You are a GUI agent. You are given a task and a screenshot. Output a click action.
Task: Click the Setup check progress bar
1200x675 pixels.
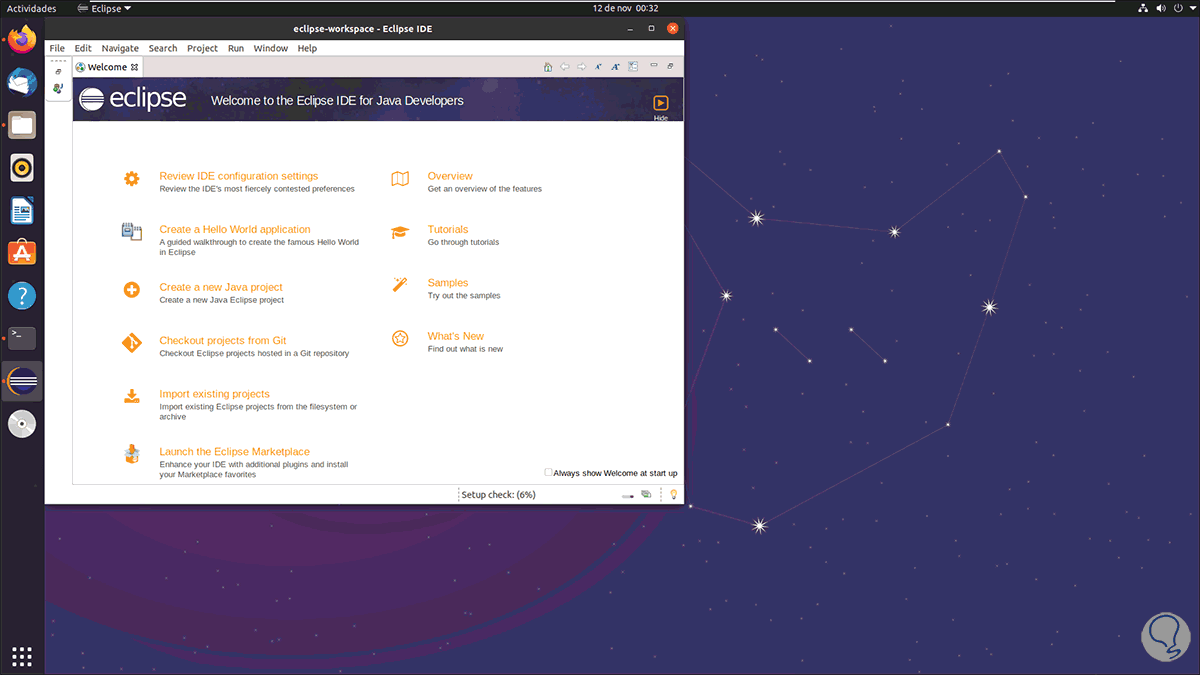(628, 495)
